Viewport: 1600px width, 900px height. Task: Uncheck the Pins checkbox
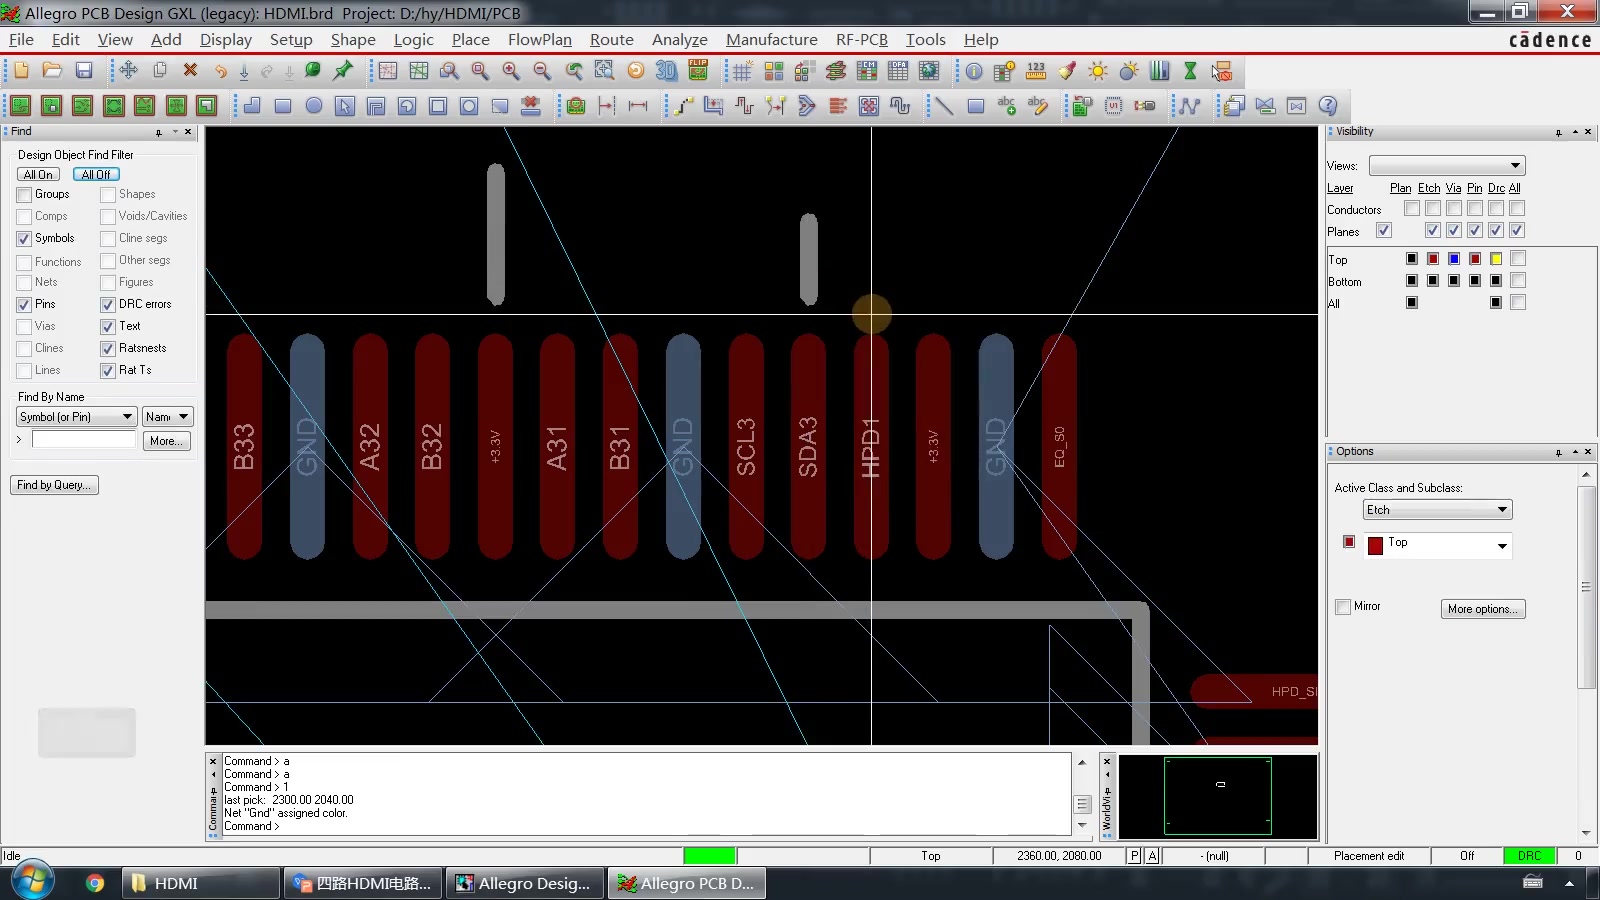(x=24, y=305)
